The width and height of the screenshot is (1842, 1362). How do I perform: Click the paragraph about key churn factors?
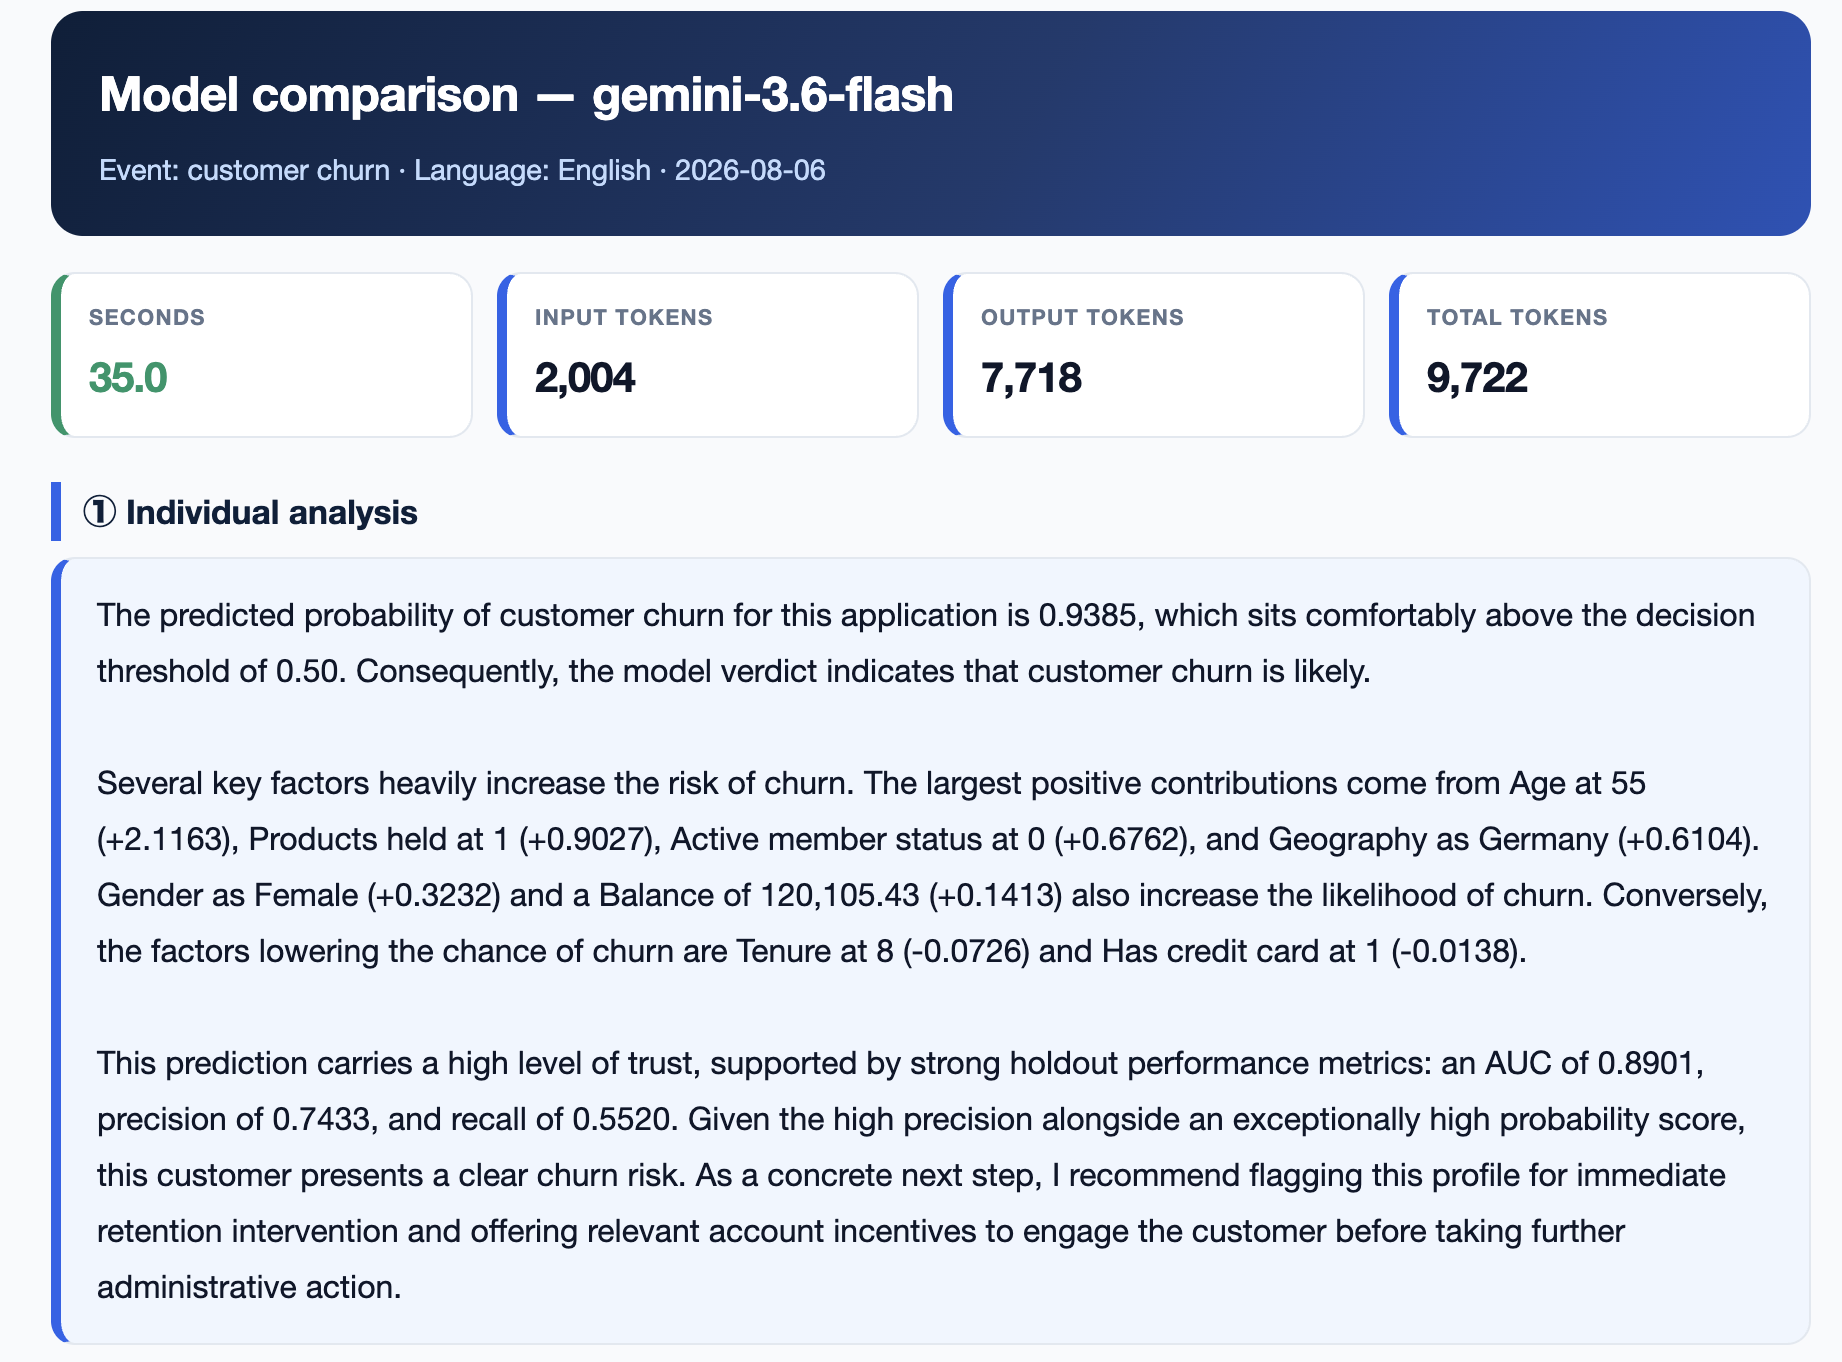click(932, 867)
